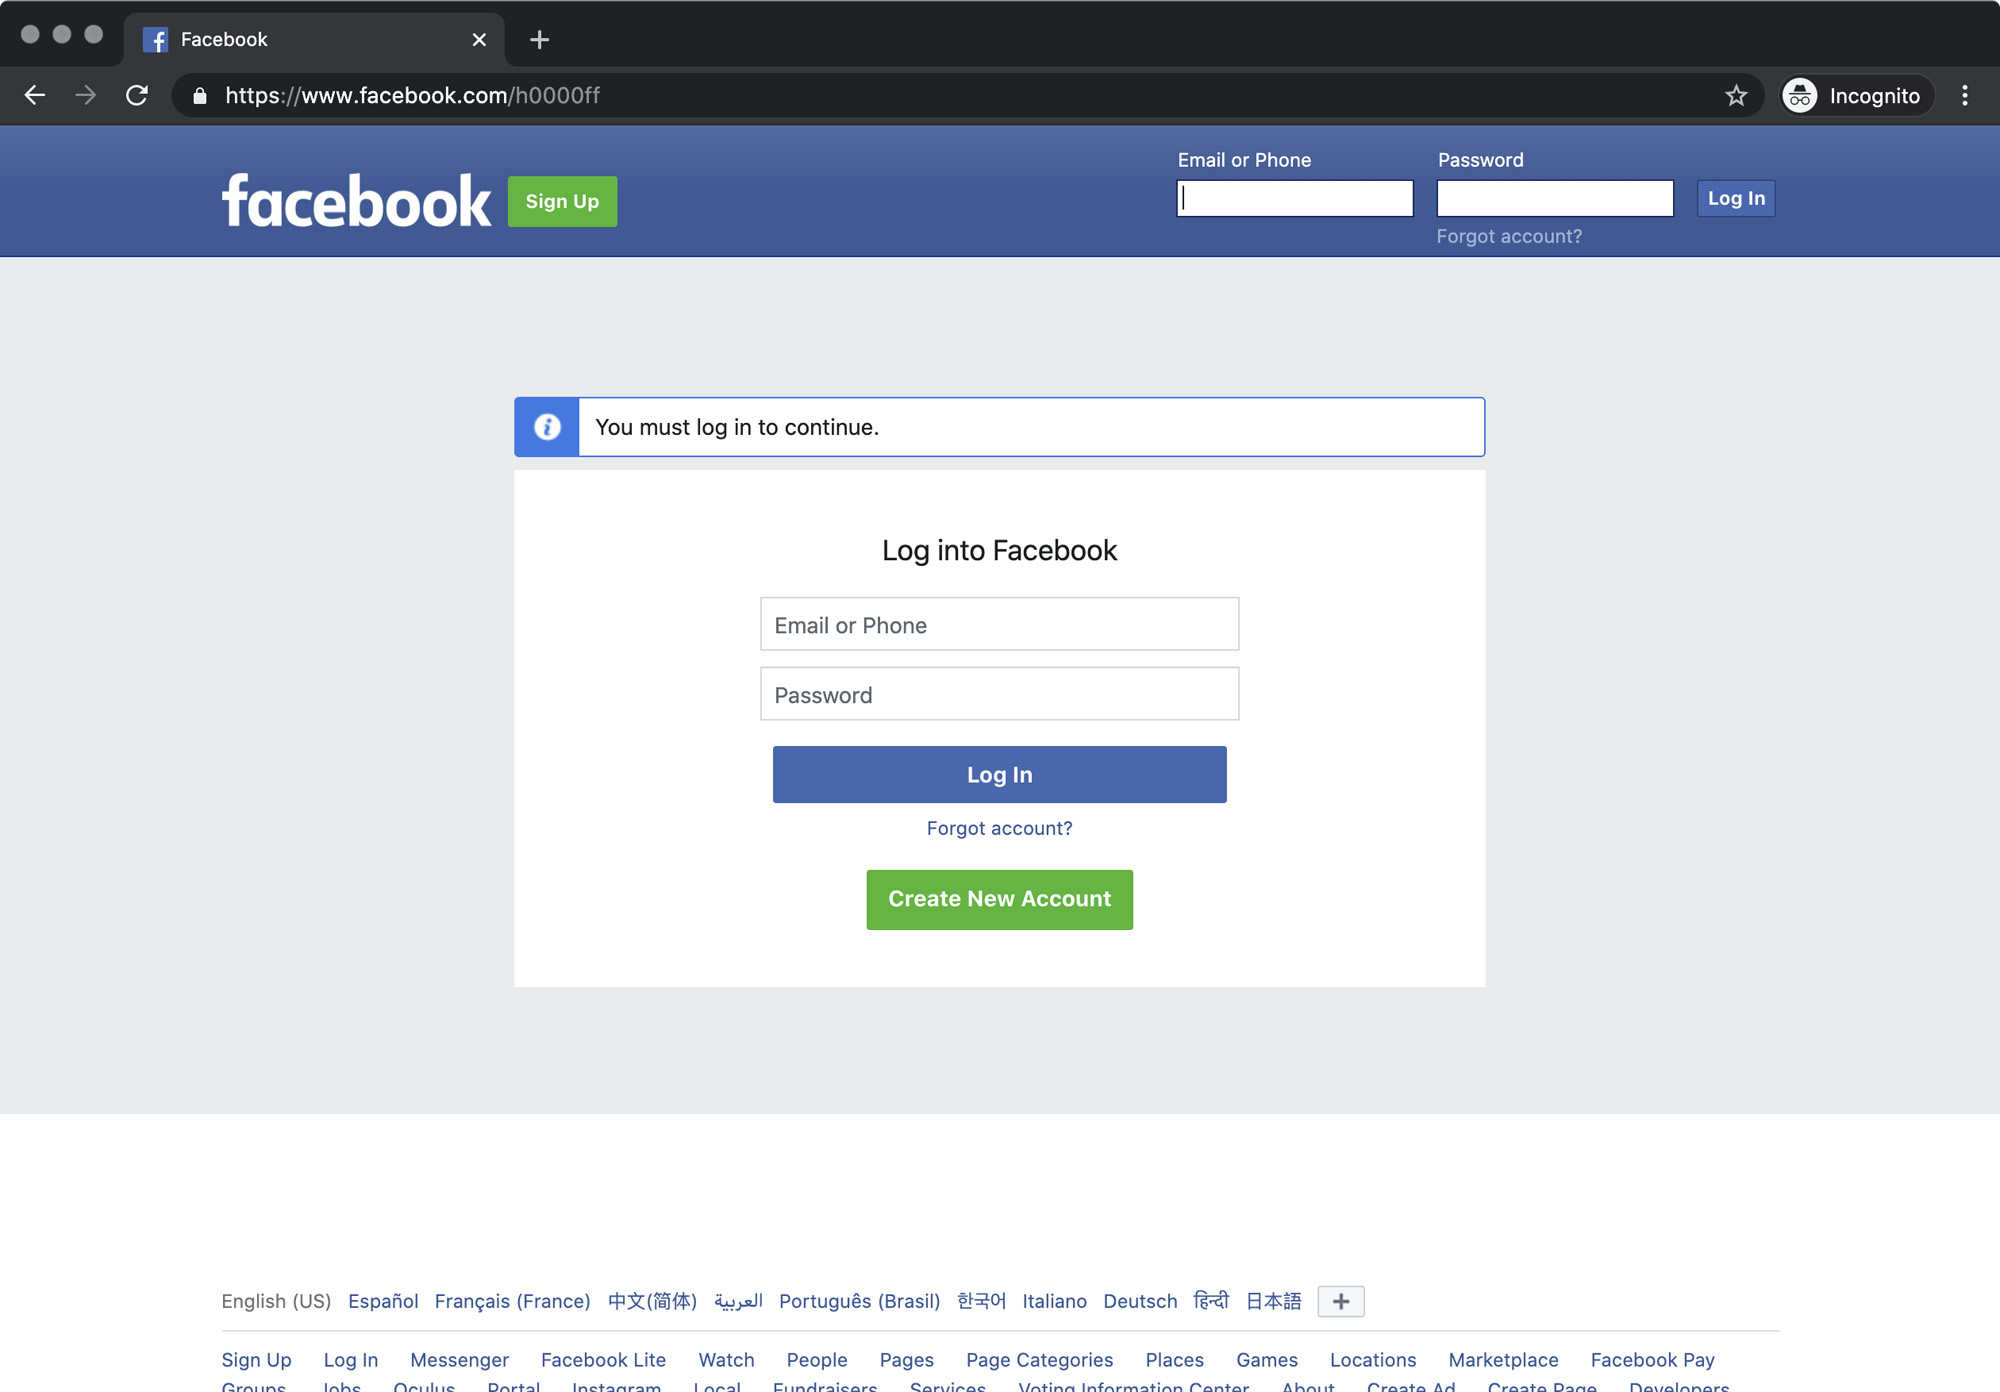The width and height of the screenshot is (2000, 1392).
Task: Click the blue info icon in the notice
Action: coord(547,427)
